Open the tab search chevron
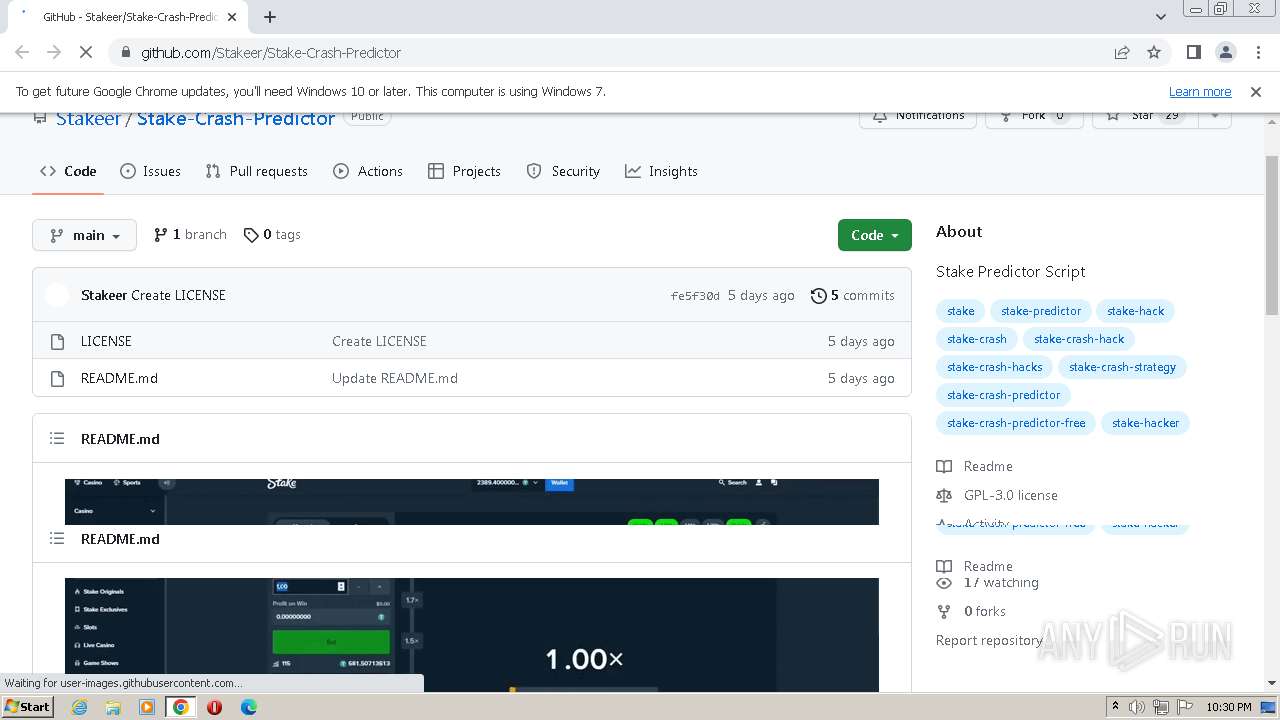The image size is (1280, 720). (x=1160, y=17)
